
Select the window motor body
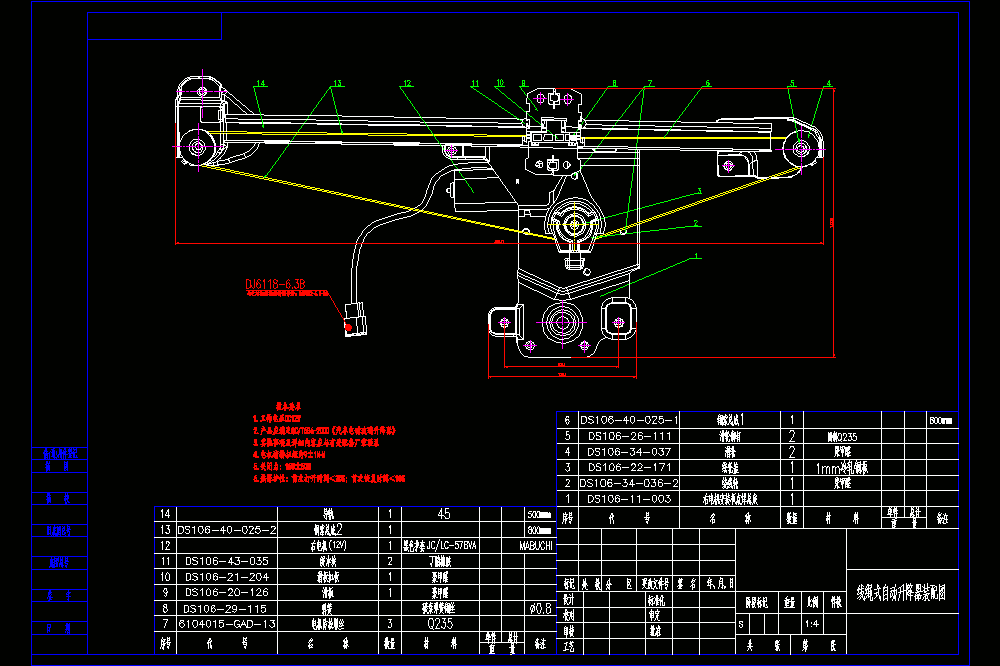pos(471,190)
